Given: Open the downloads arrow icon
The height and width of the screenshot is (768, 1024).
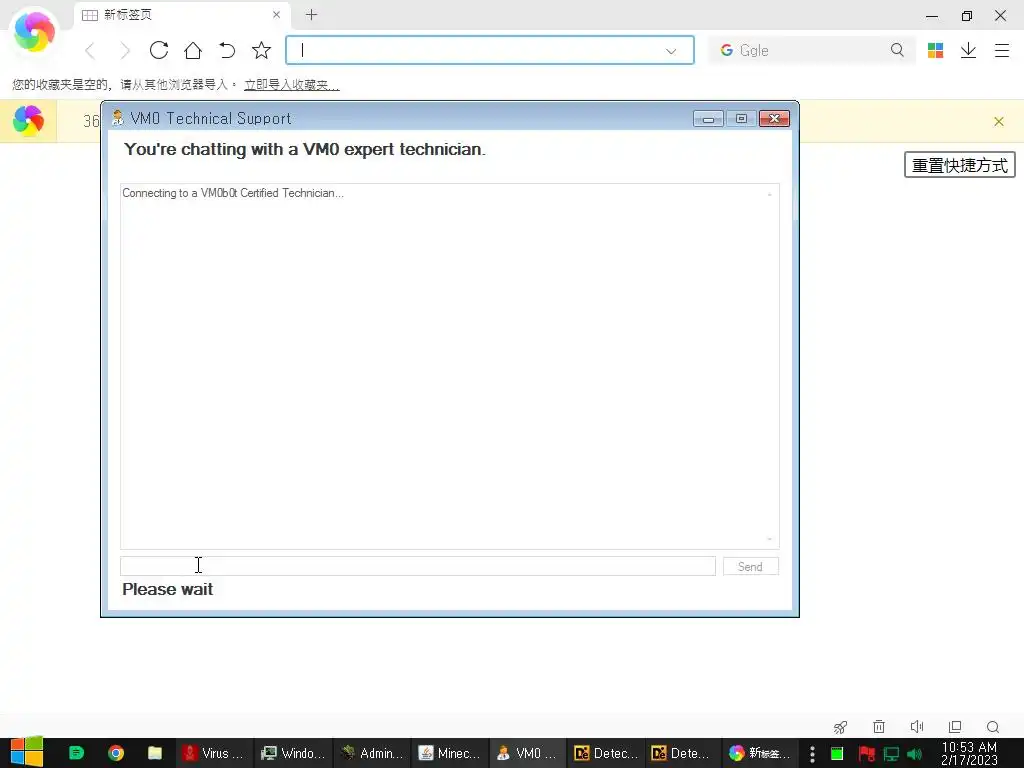Looking at the screenshot, I should (968, 50).
